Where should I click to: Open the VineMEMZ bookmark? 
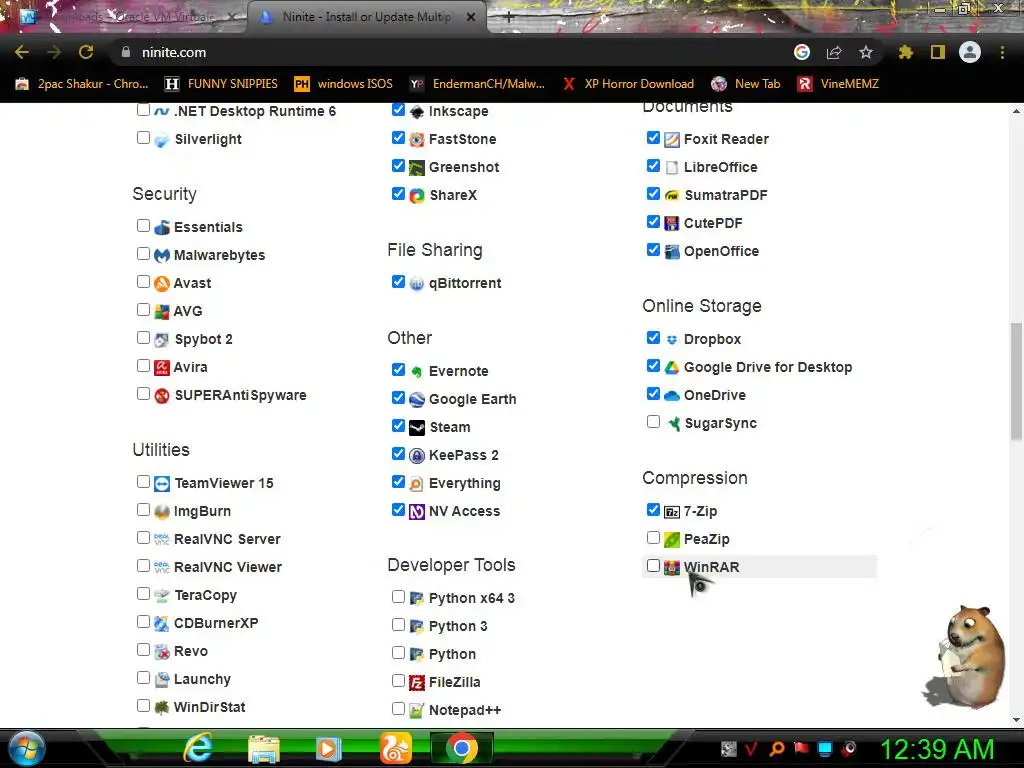[839, 84]
